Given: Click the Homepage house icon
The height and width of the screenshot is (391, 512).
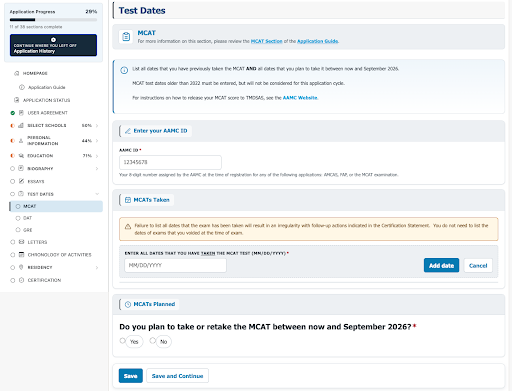Looking at the screenshot, I should tap(17, 73).
